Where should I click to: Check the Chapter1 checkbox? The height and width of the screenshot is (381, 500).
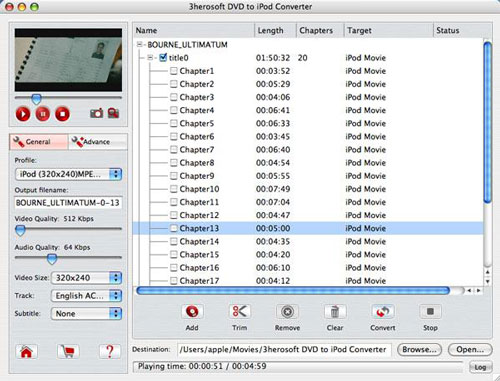174,71
